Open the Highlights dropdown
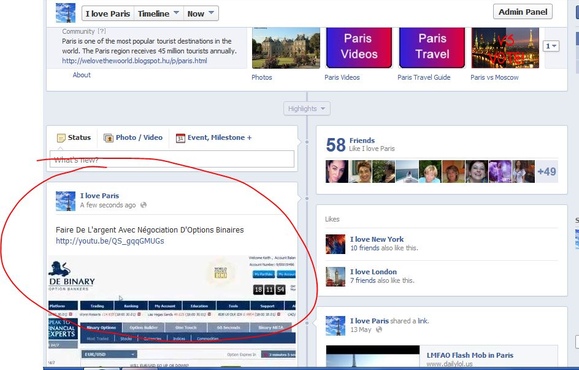Image resolution: width=579 pixels, height=370 pixels. point(306,109)
